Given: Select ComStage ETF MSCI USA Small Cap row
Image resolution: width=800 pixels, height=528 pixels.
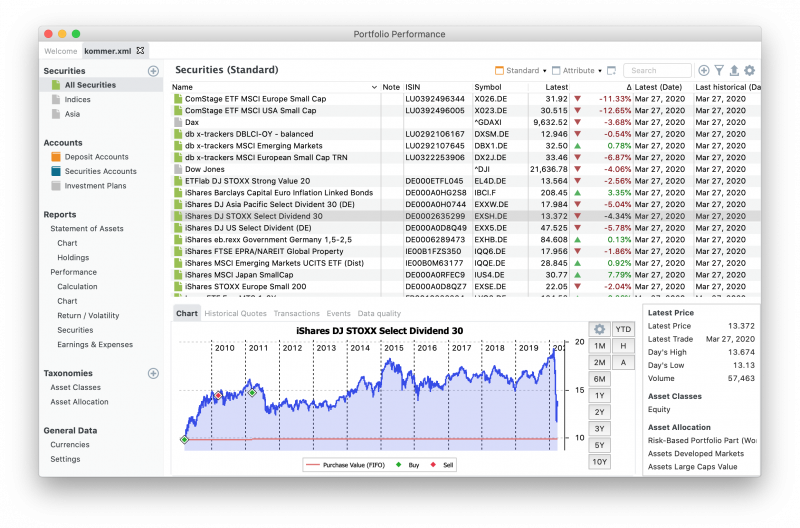Looking at the screenshot, I should click(465, 111).
